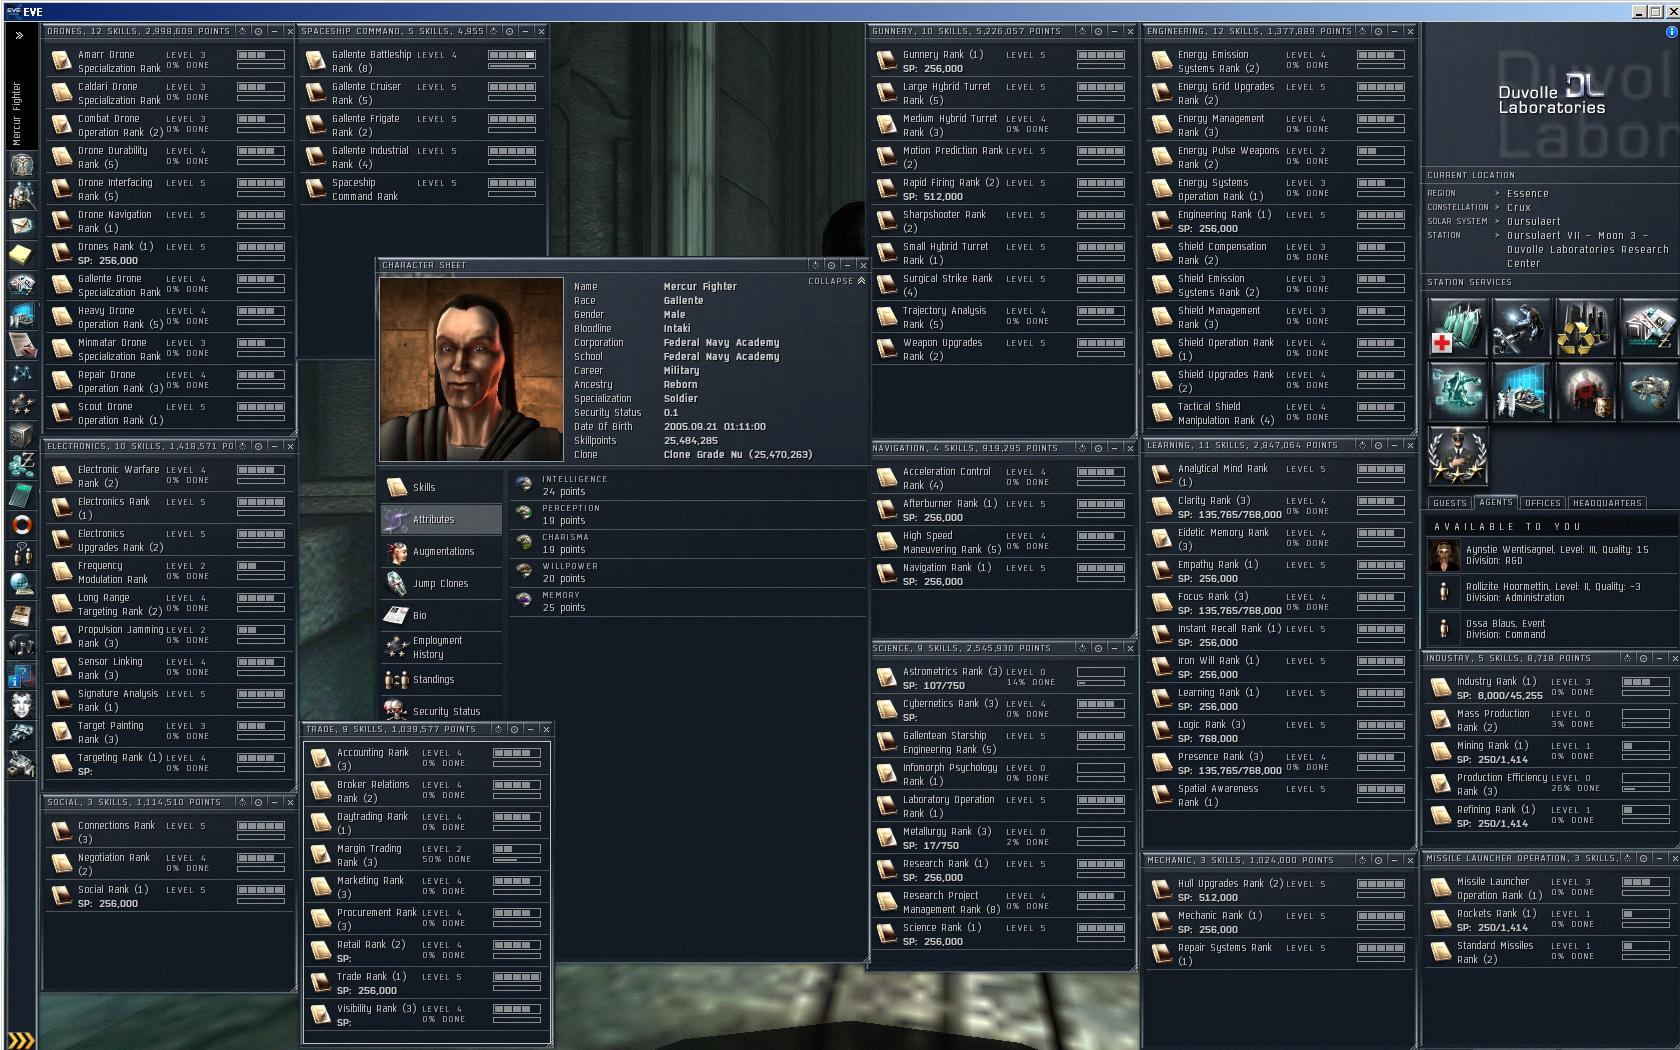Open the repair shop wrench station service

pos(1520,328)
